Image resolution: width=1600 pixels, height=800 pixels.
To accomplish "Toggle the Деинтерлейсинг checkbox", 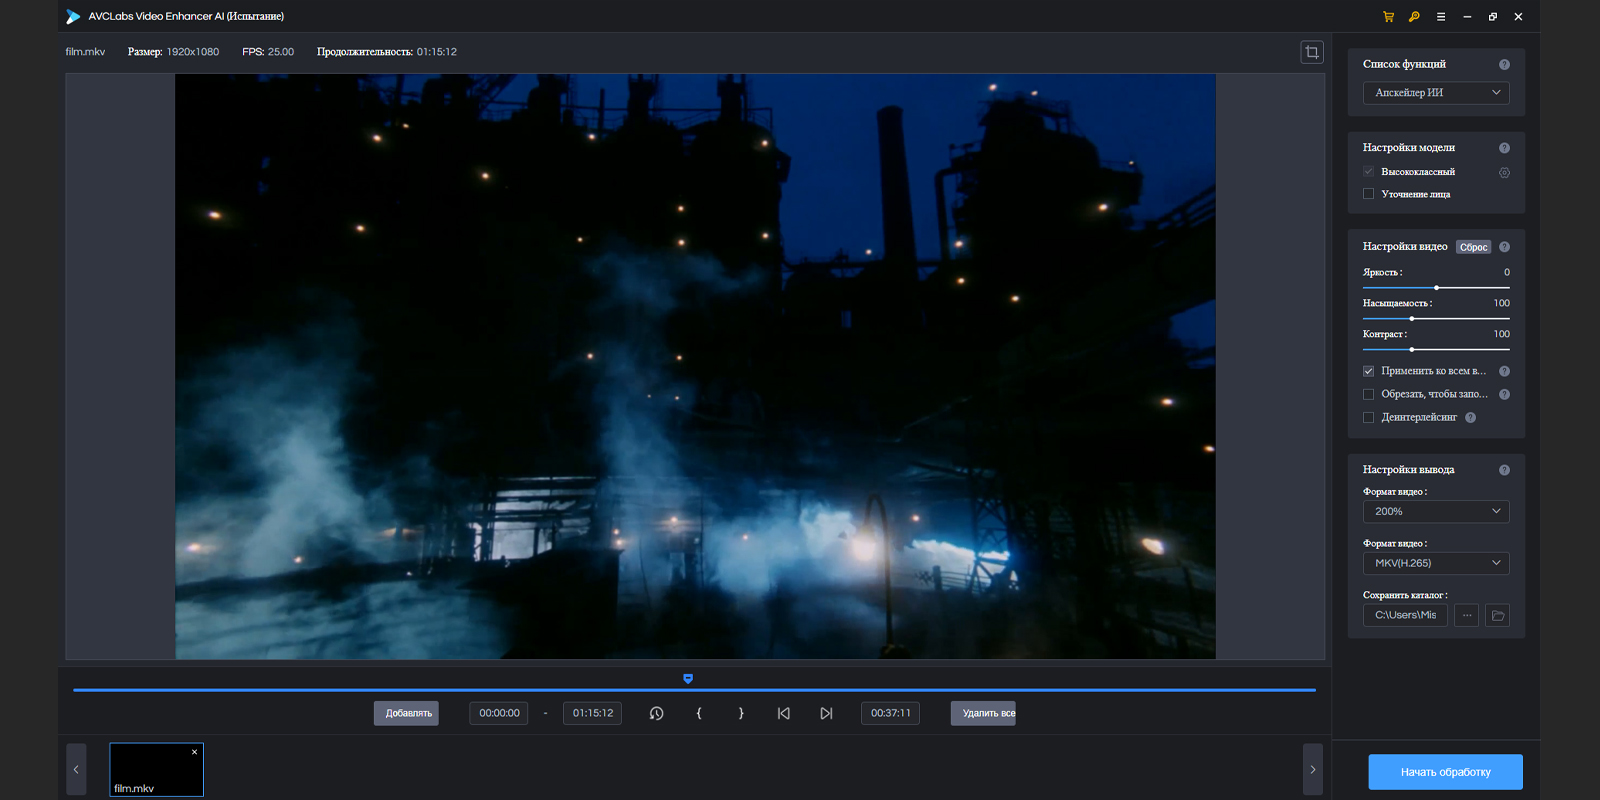I will (1369, 418).
